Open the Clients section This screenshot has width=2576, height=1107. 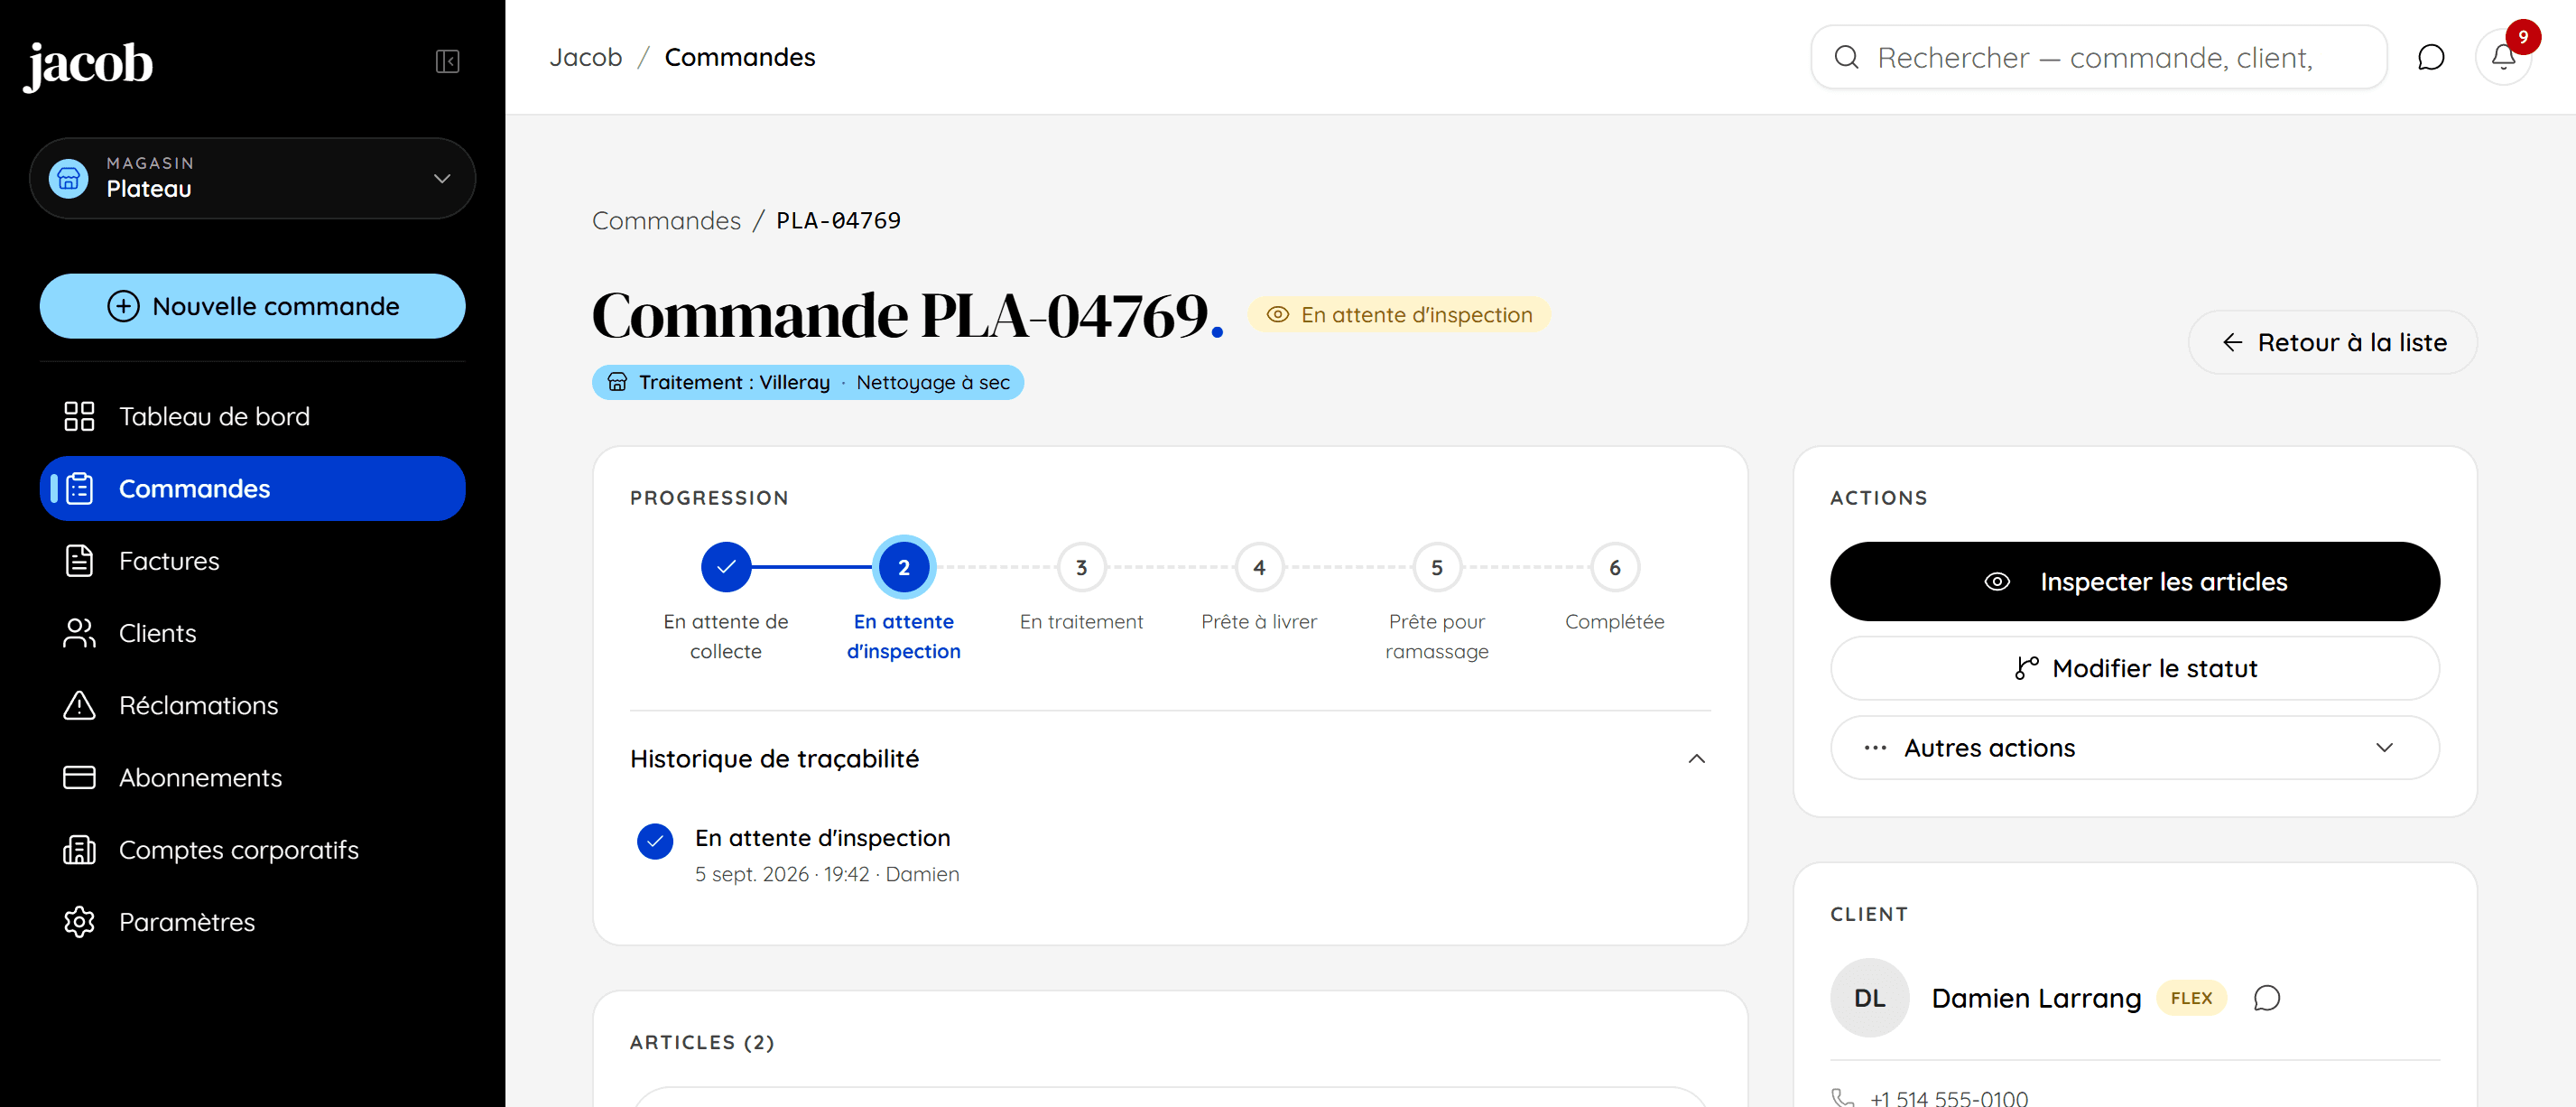pyautogui.click(x=252, y=633)
